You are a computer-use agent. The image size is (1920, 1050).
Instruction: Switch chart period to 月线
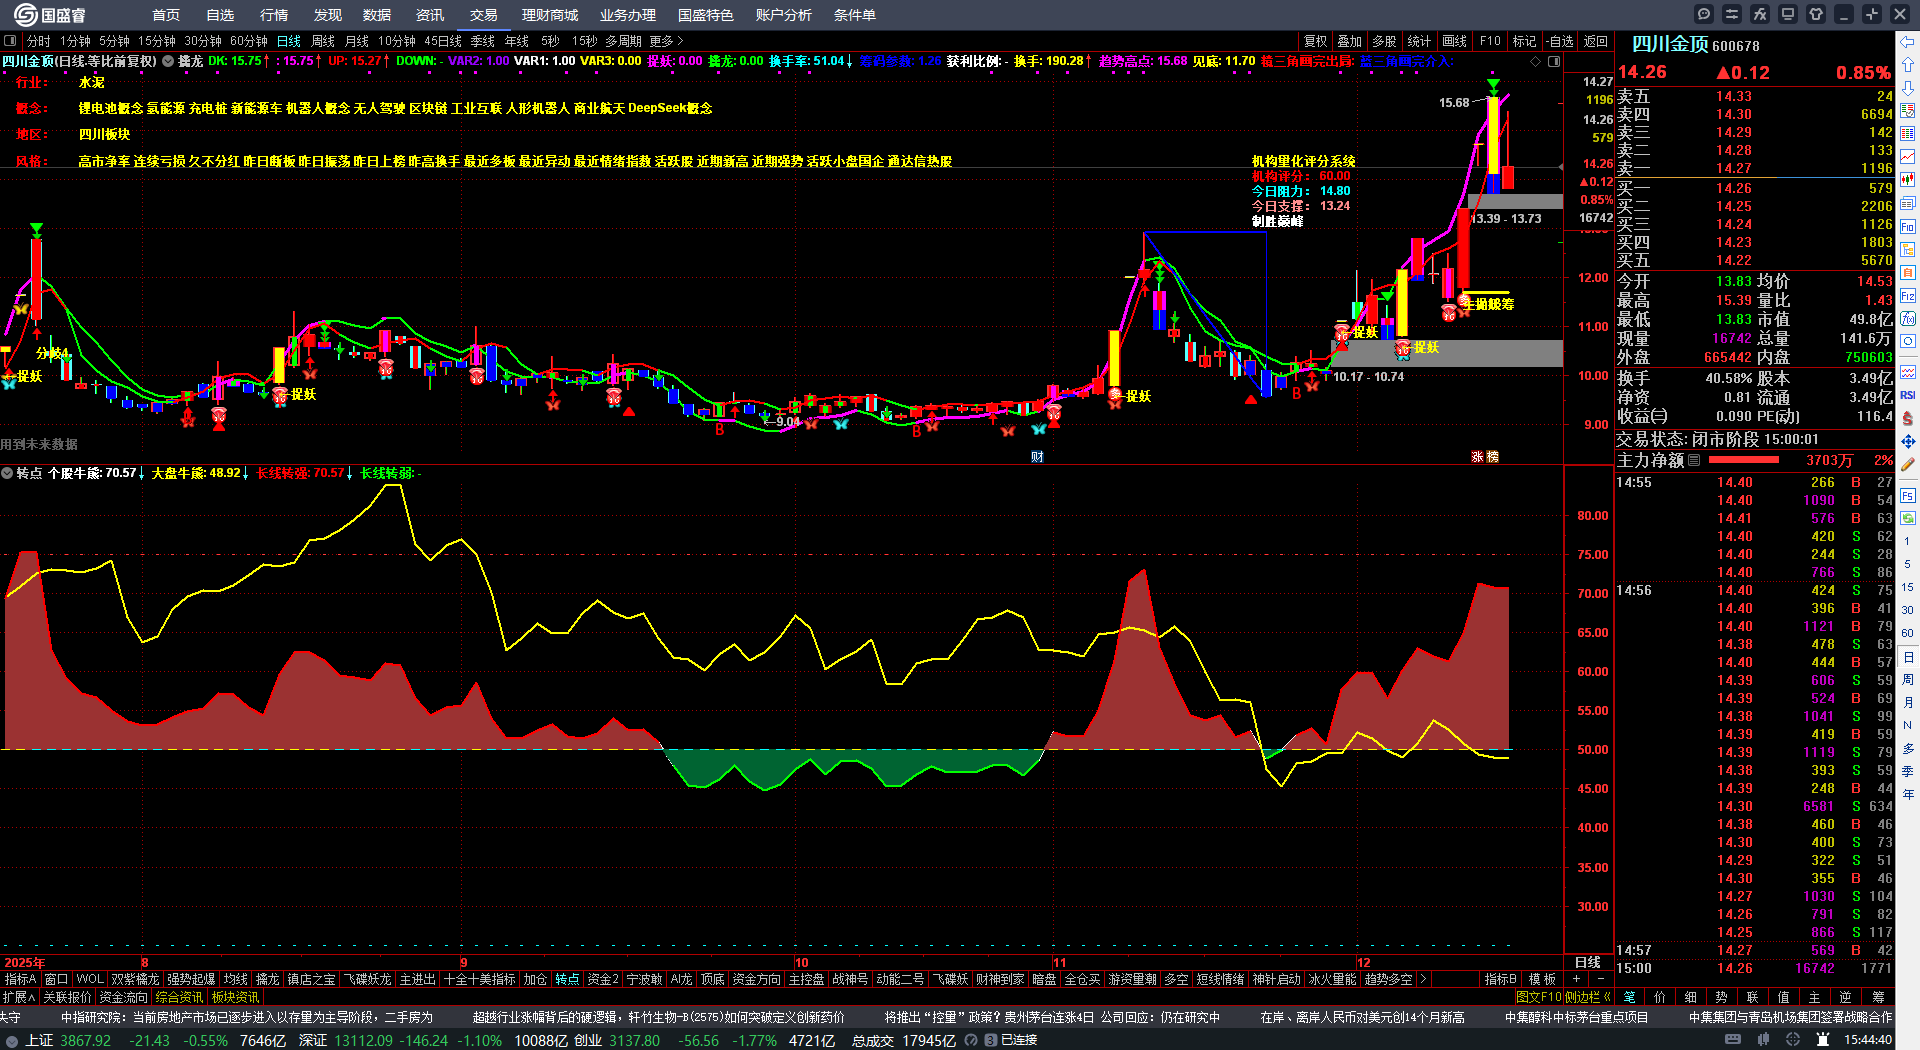(357, 41)
